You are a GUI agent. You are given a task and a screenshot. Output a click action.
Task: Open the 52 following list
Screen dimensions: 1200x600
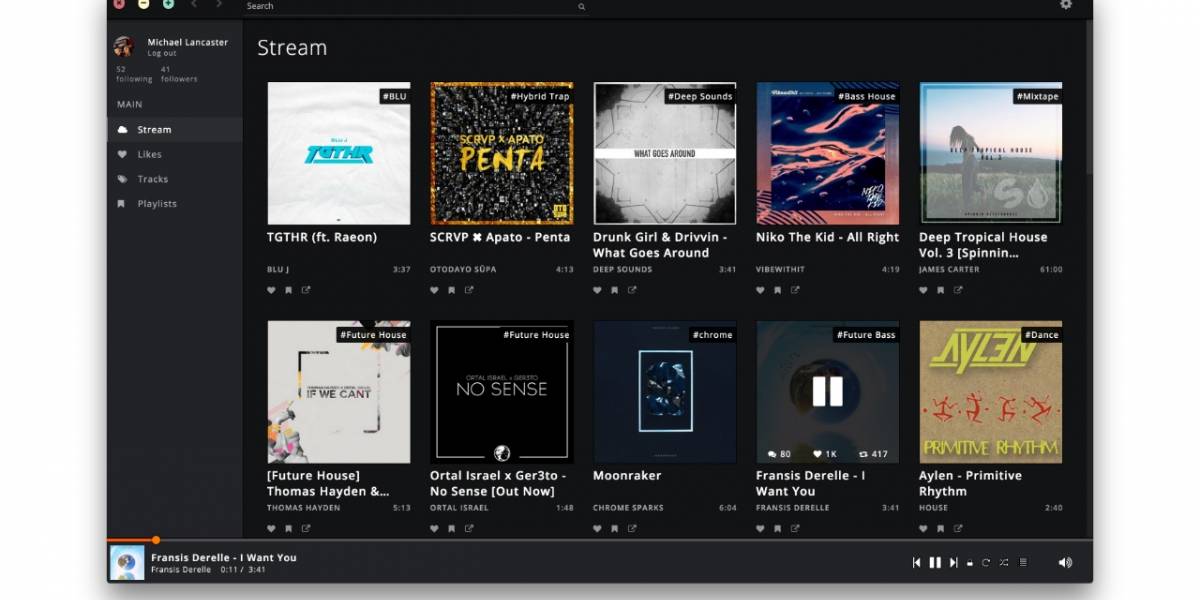click(134, 74)
